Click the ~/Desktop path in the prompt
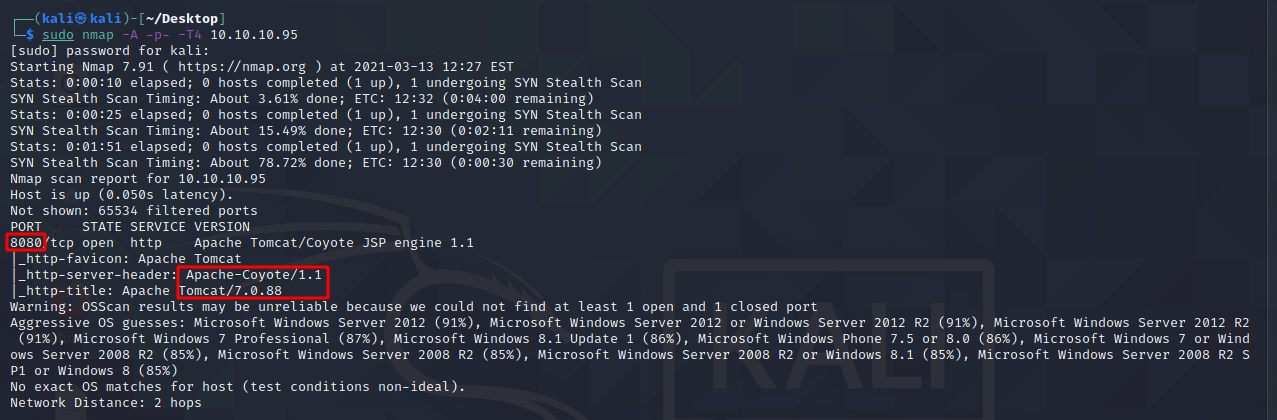The width and height of the screenshot is (1277, 420). (x=184, y=19)
